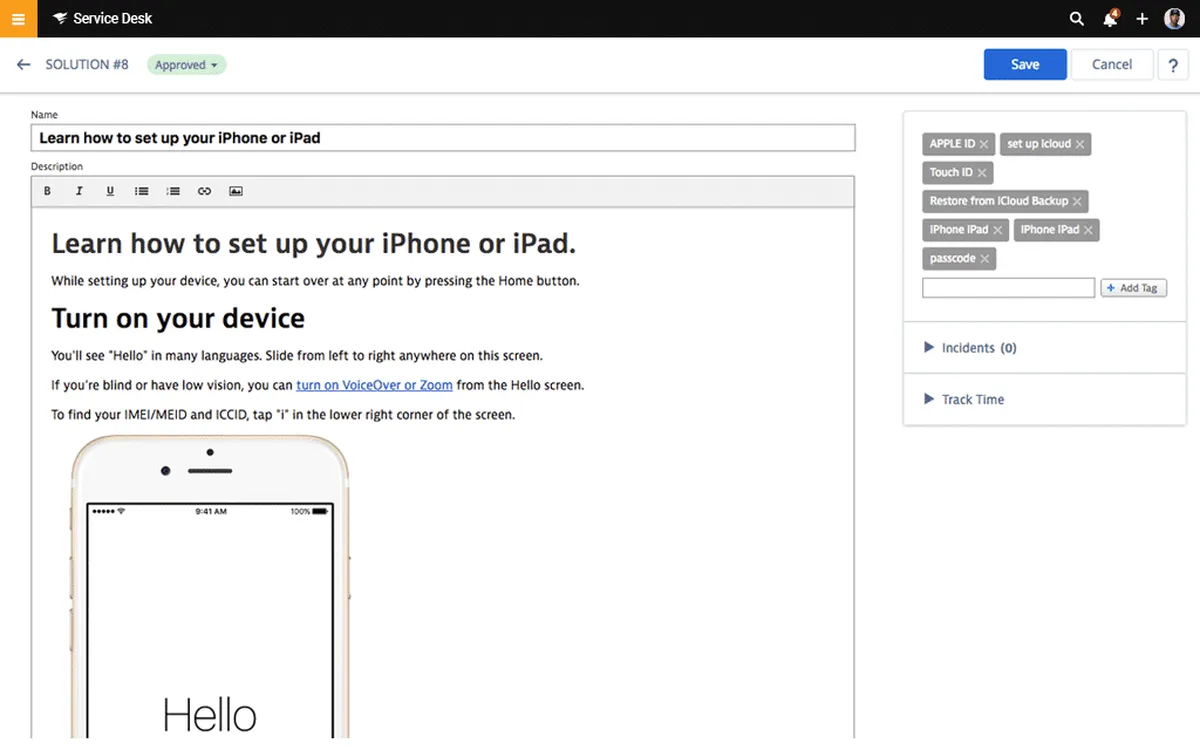This screenshot has height=750, width=1200.
Task: Insert an image with the picture icon
Action: coord(236,191)
